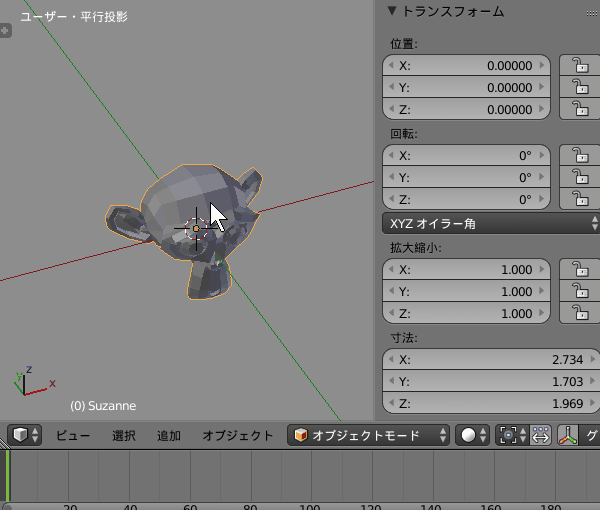600x510 pixels.
Task: Click the orange cube icon in mode selector
Action: click(x=301, y=435)
